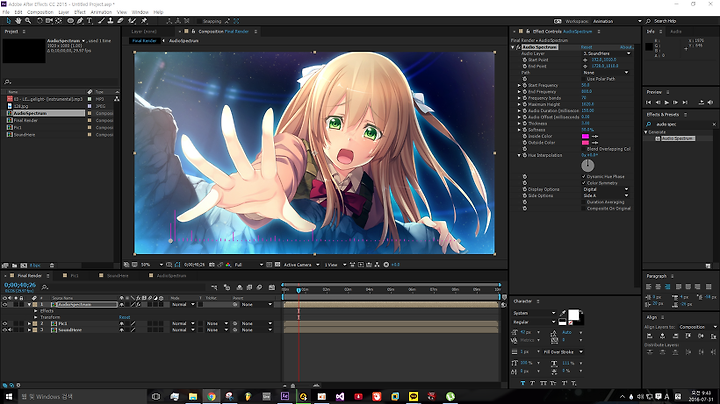Uncheck the Color Symmetry checkbox

coord(584,183)
